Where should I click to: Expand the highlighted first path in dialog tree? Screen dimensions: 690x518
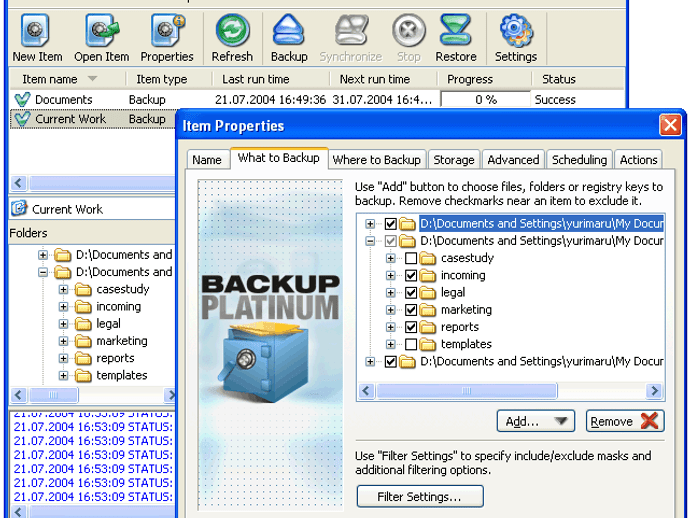coord(370,224)
